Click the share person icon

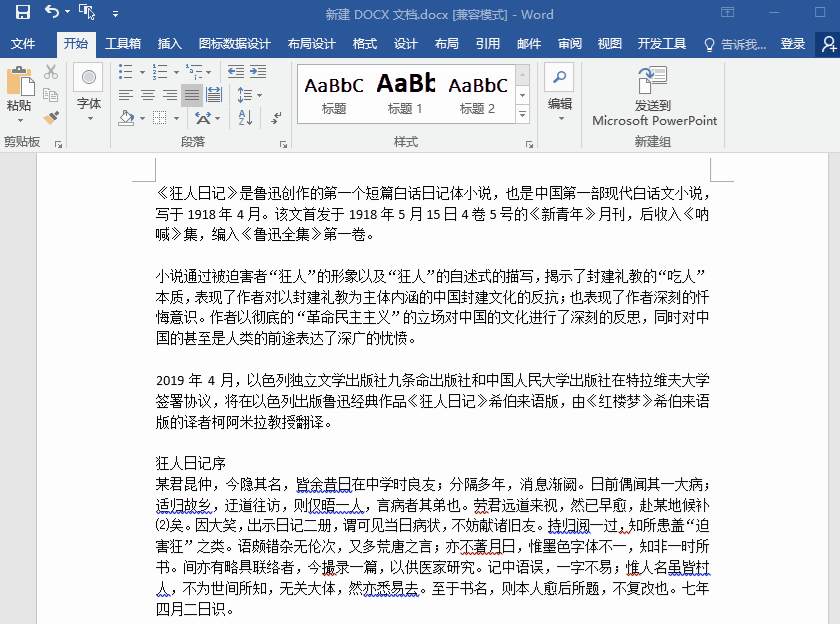828,44
